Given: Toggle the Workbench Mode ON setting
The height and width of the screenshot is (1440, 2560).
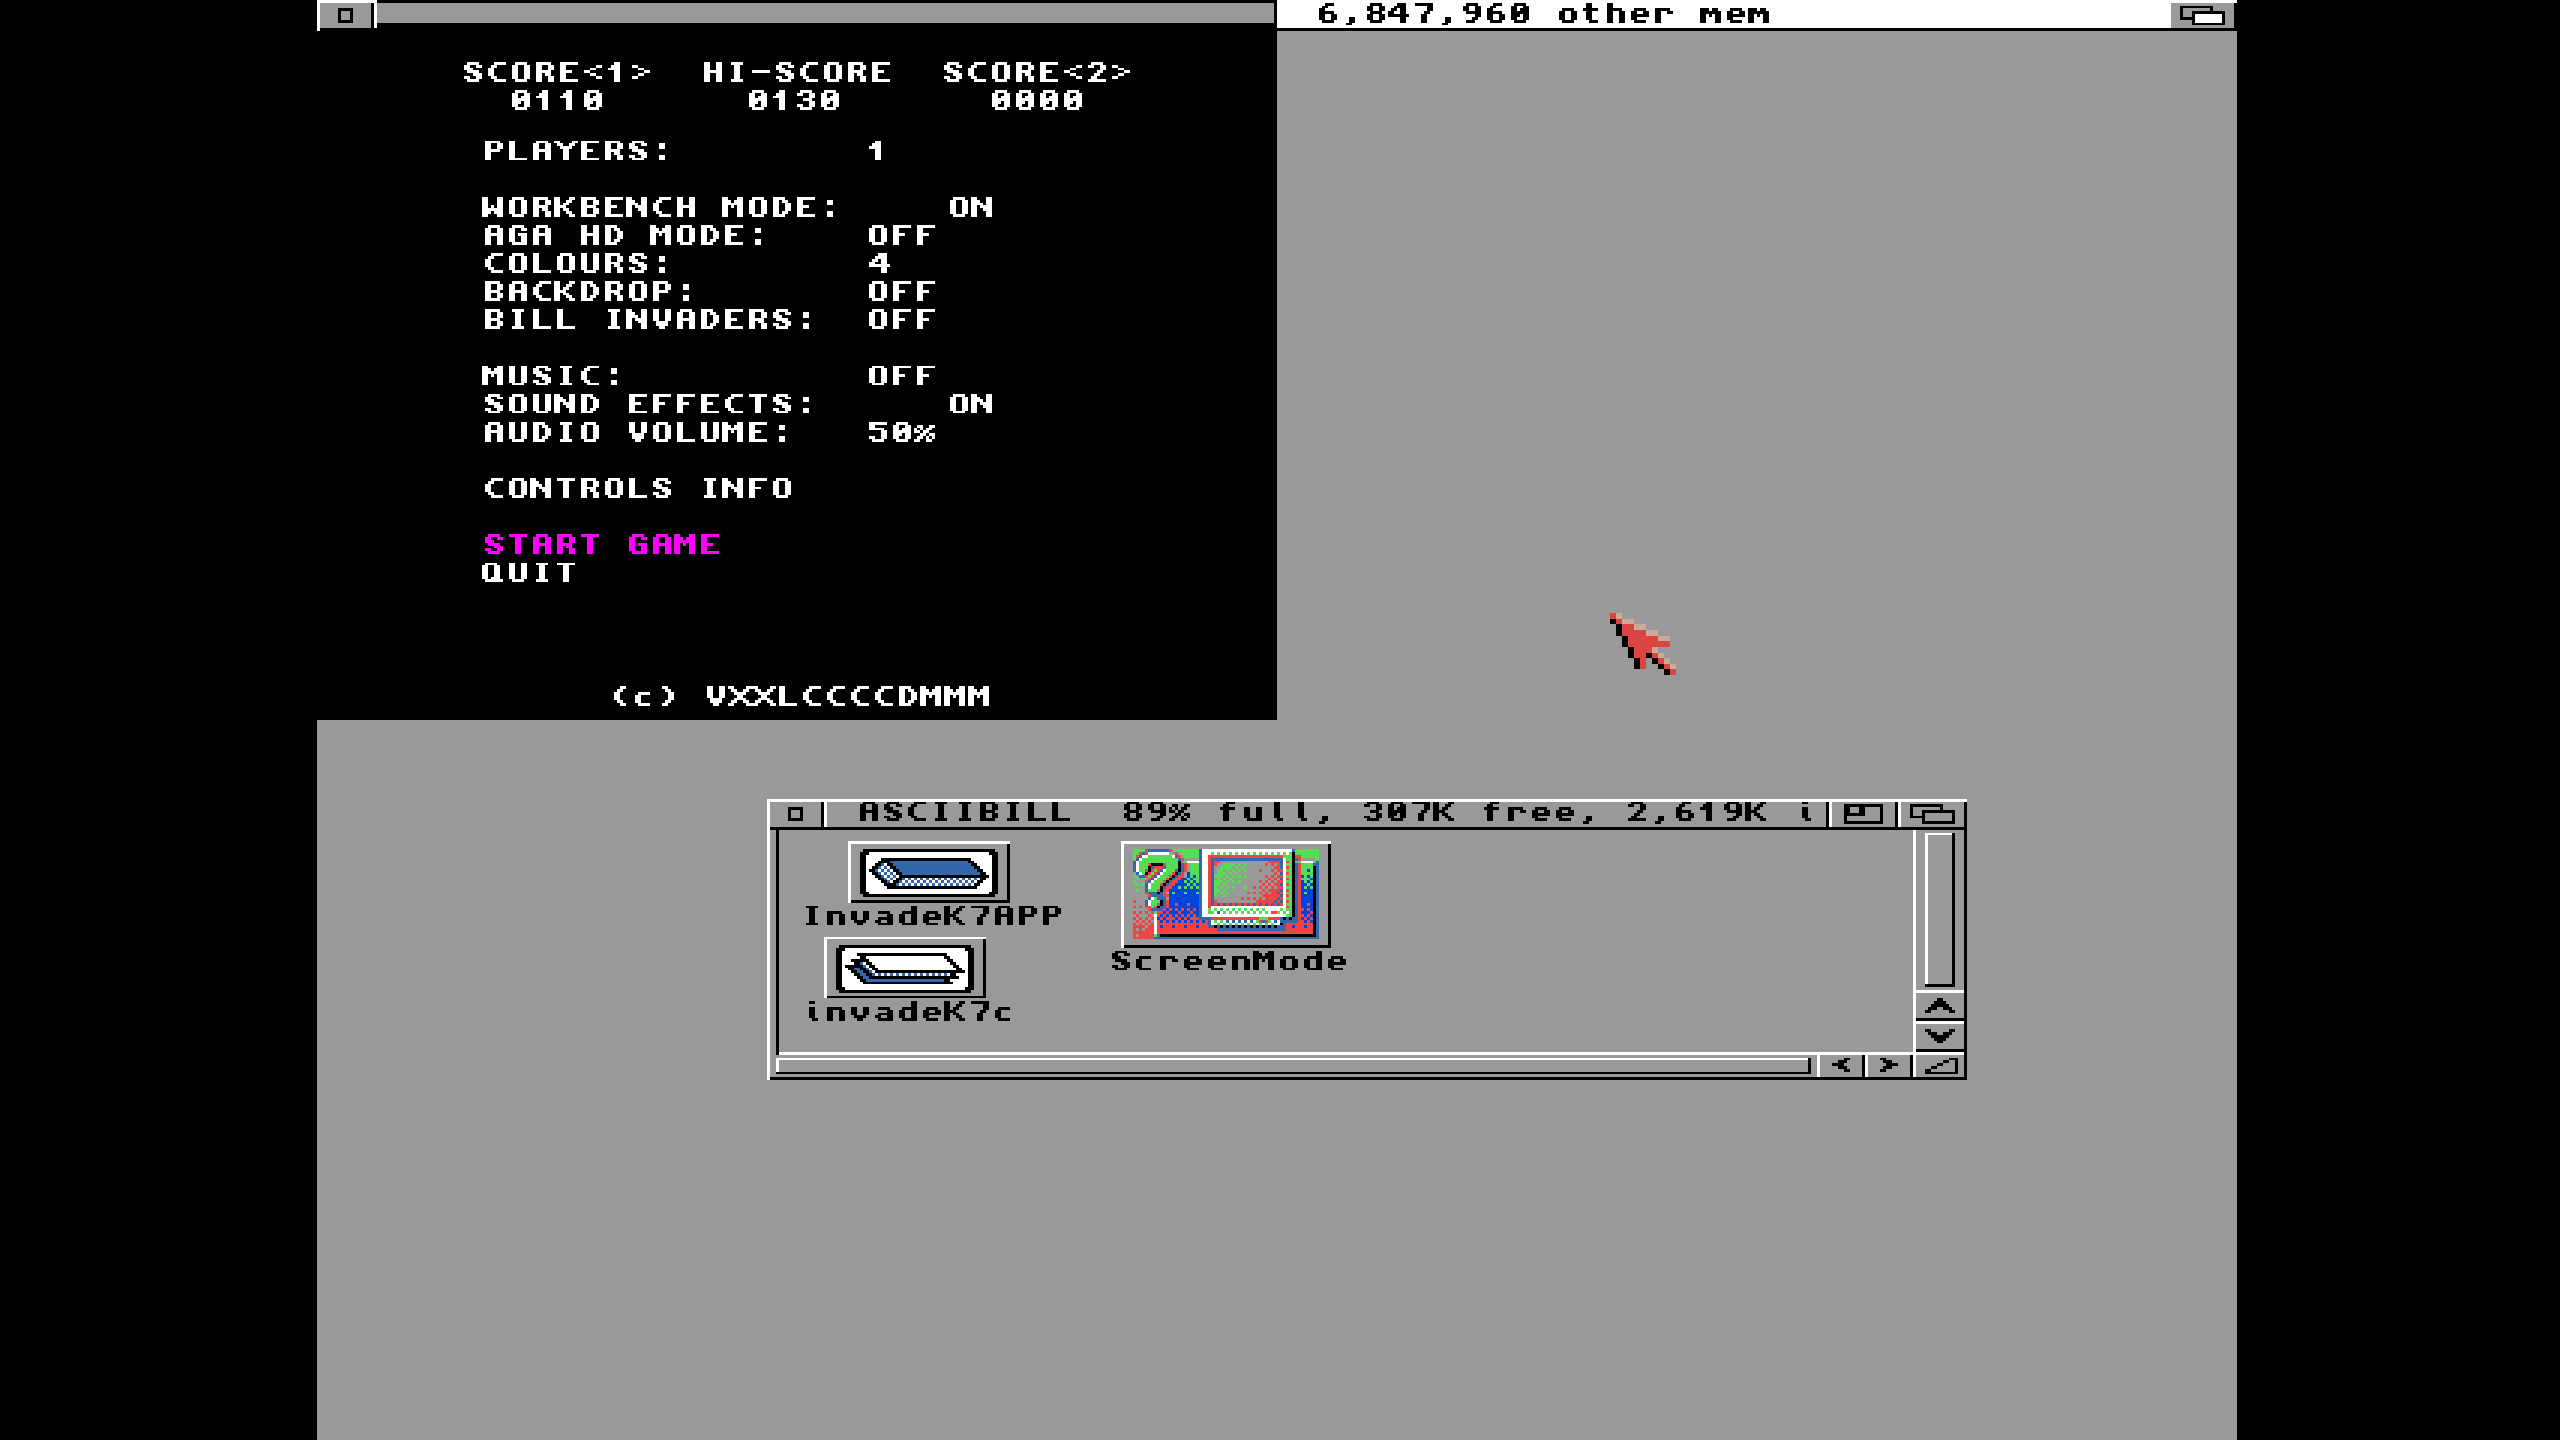Looking at the screenshot, I should pos(970,207).
